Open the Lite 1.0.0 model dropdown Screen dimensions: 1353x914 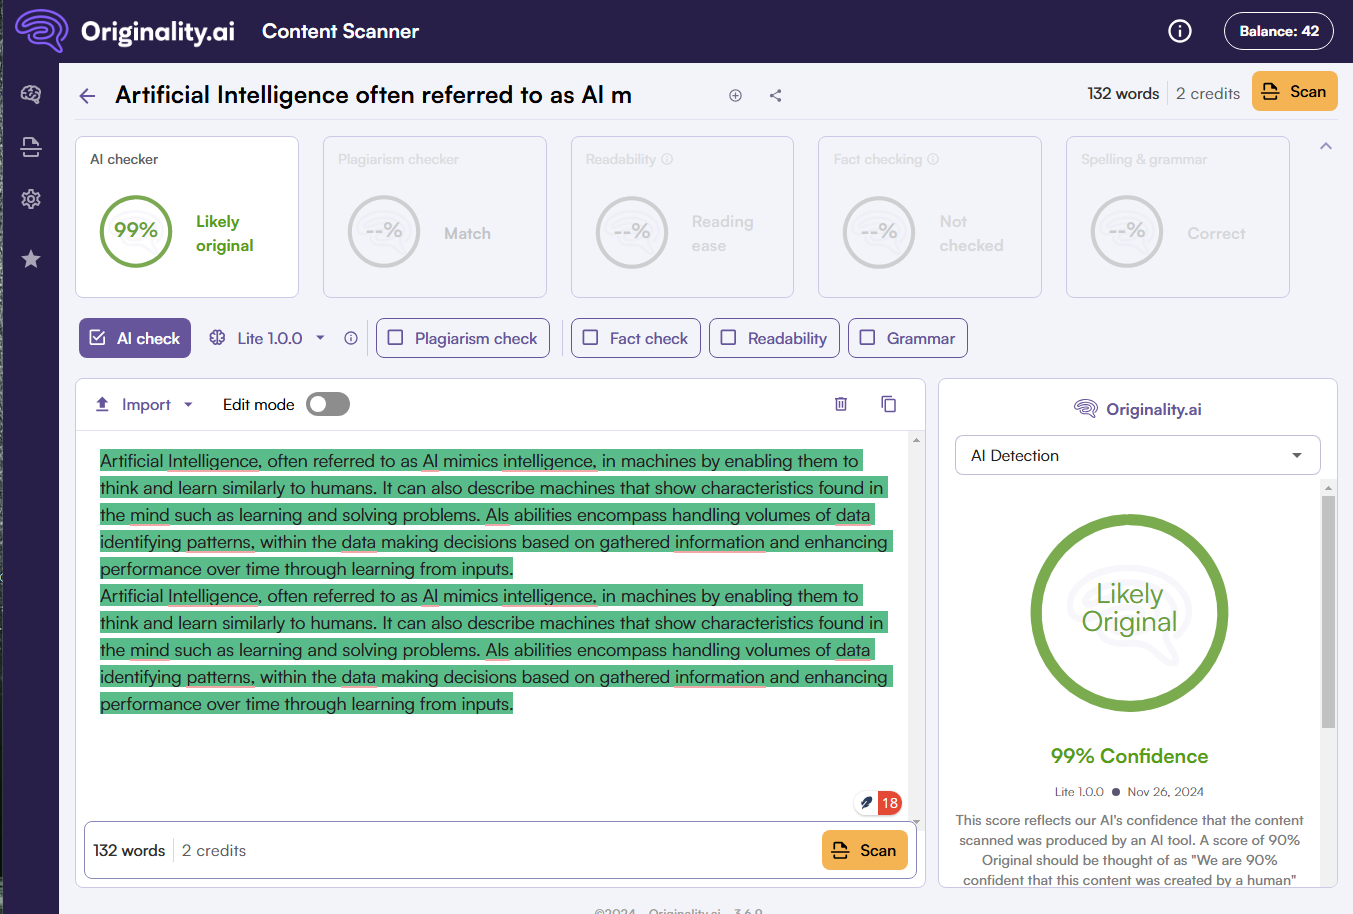pyautogui.click(x=269, y=338)
